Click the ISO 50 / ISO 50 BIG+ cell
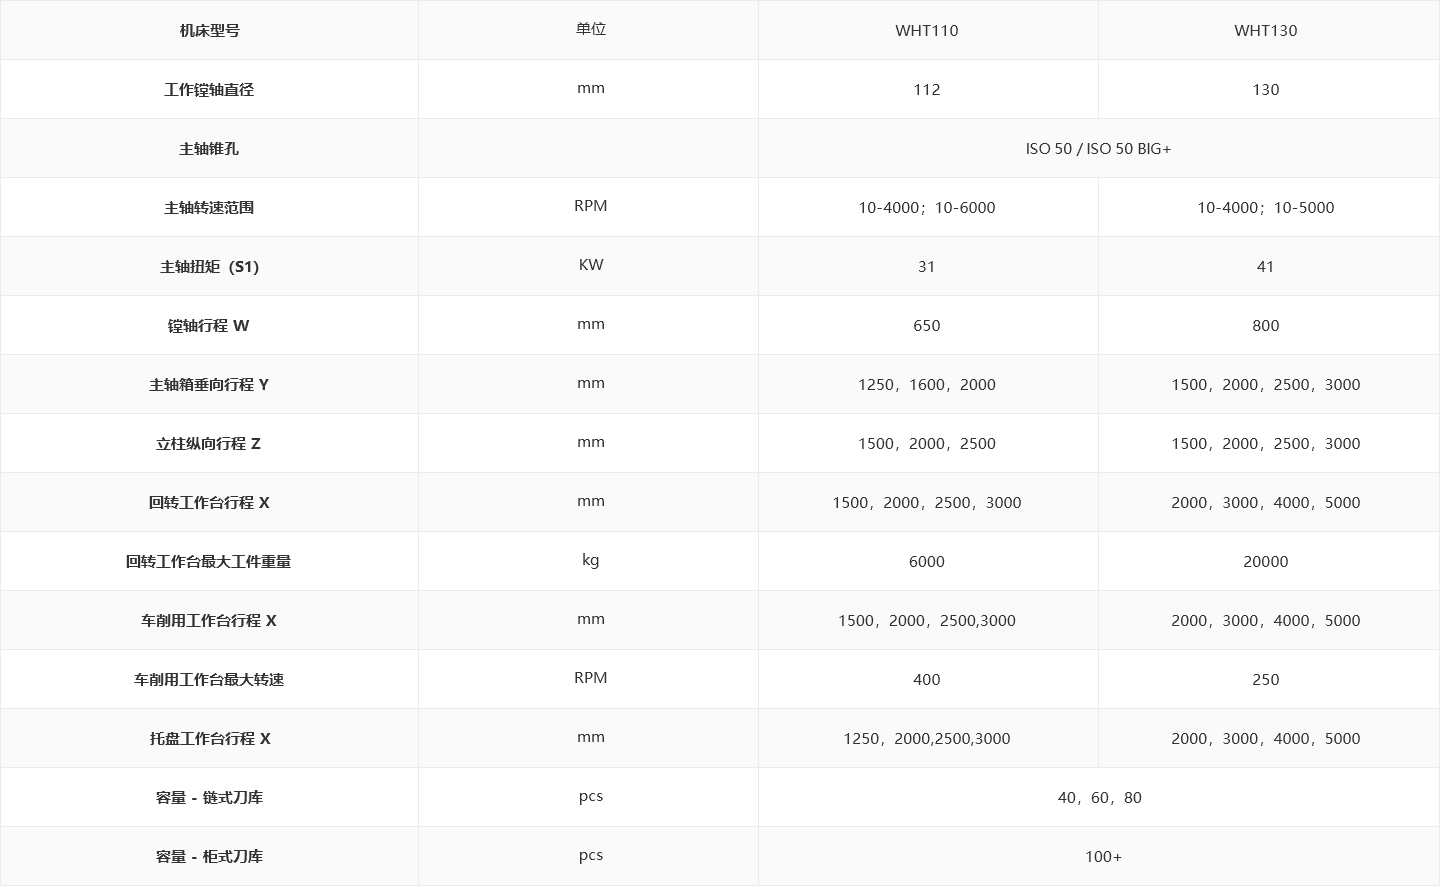Image resolution: width=1440 pixels, height=886 pixels. 1098,148
